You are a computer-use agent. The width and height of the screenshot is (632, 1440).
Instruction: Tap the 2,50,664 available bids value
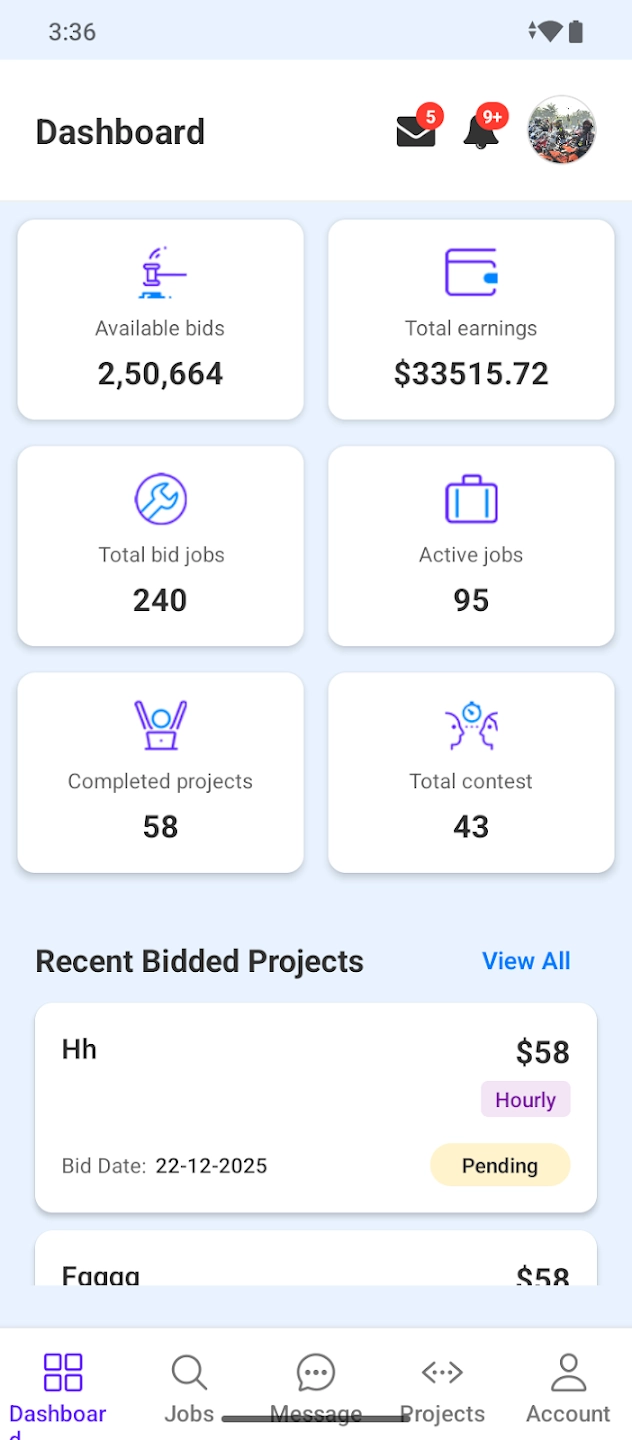[160, 374]
